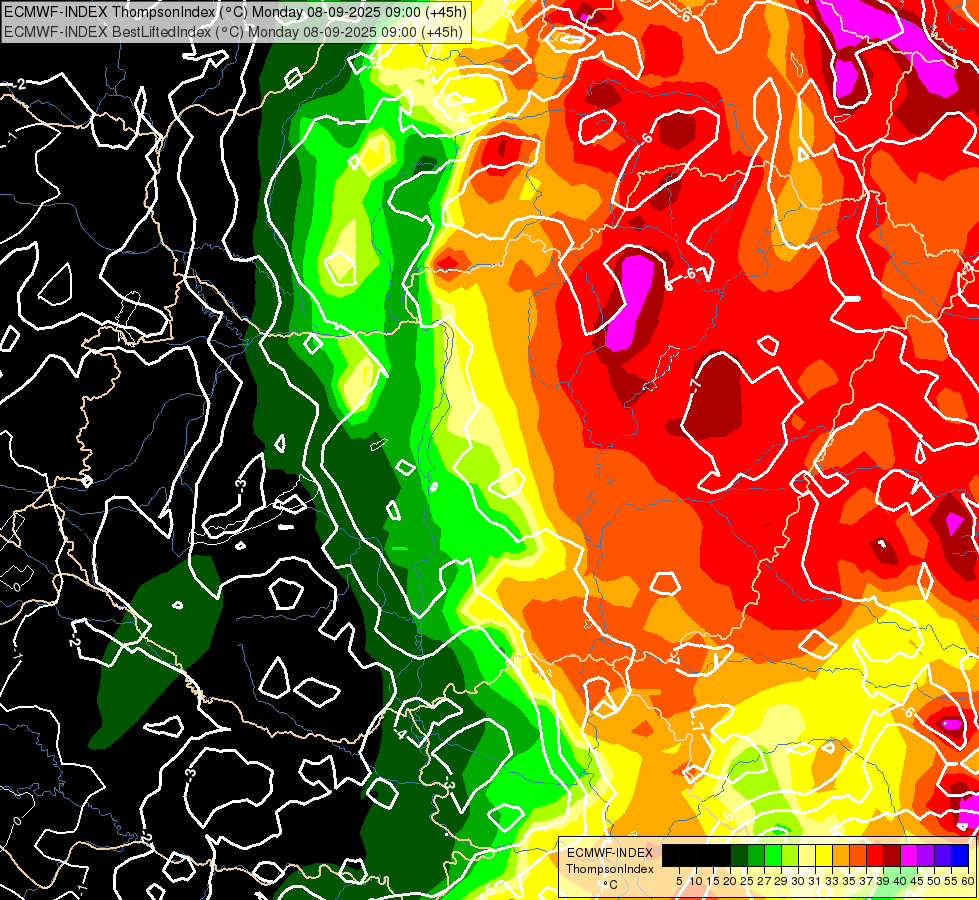The image size is (979, 900).
Task: Click the legend tick label 55
Action: (x=952, y=881)
